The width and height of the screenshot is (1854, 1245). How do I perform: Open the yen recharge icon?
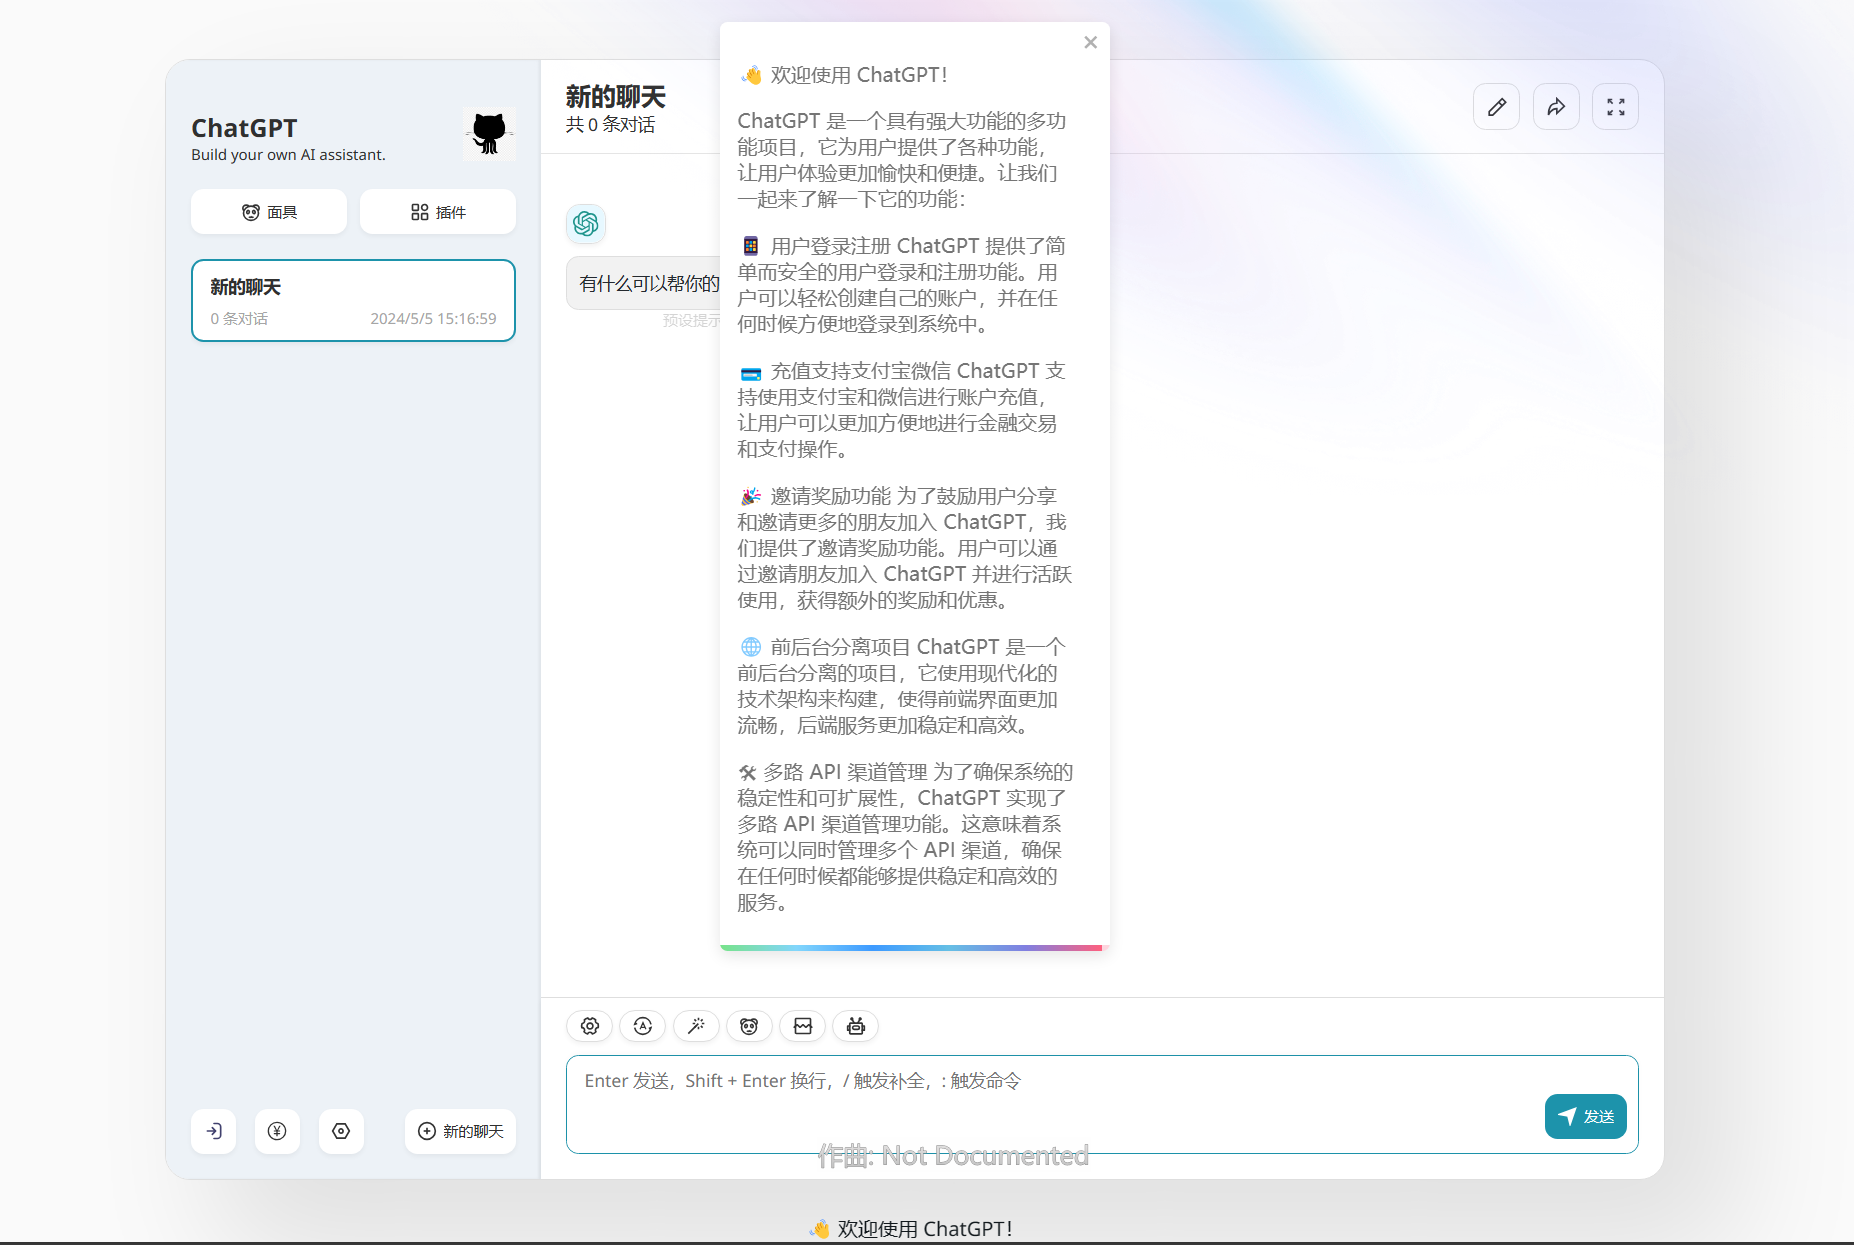click(277, 1131)
